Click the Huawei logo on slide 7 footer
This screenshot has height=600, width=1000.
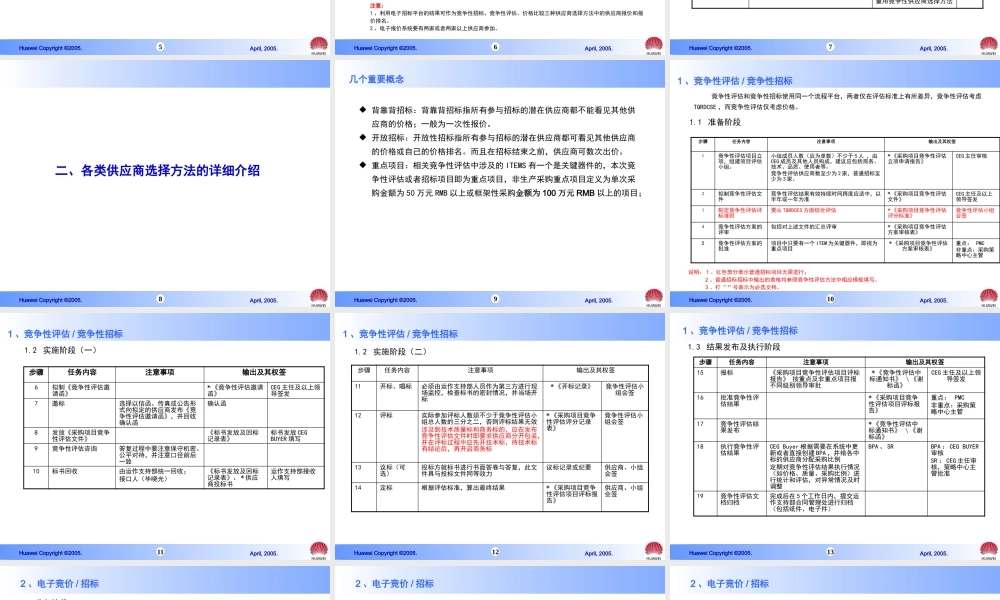[x=989, y=45]
